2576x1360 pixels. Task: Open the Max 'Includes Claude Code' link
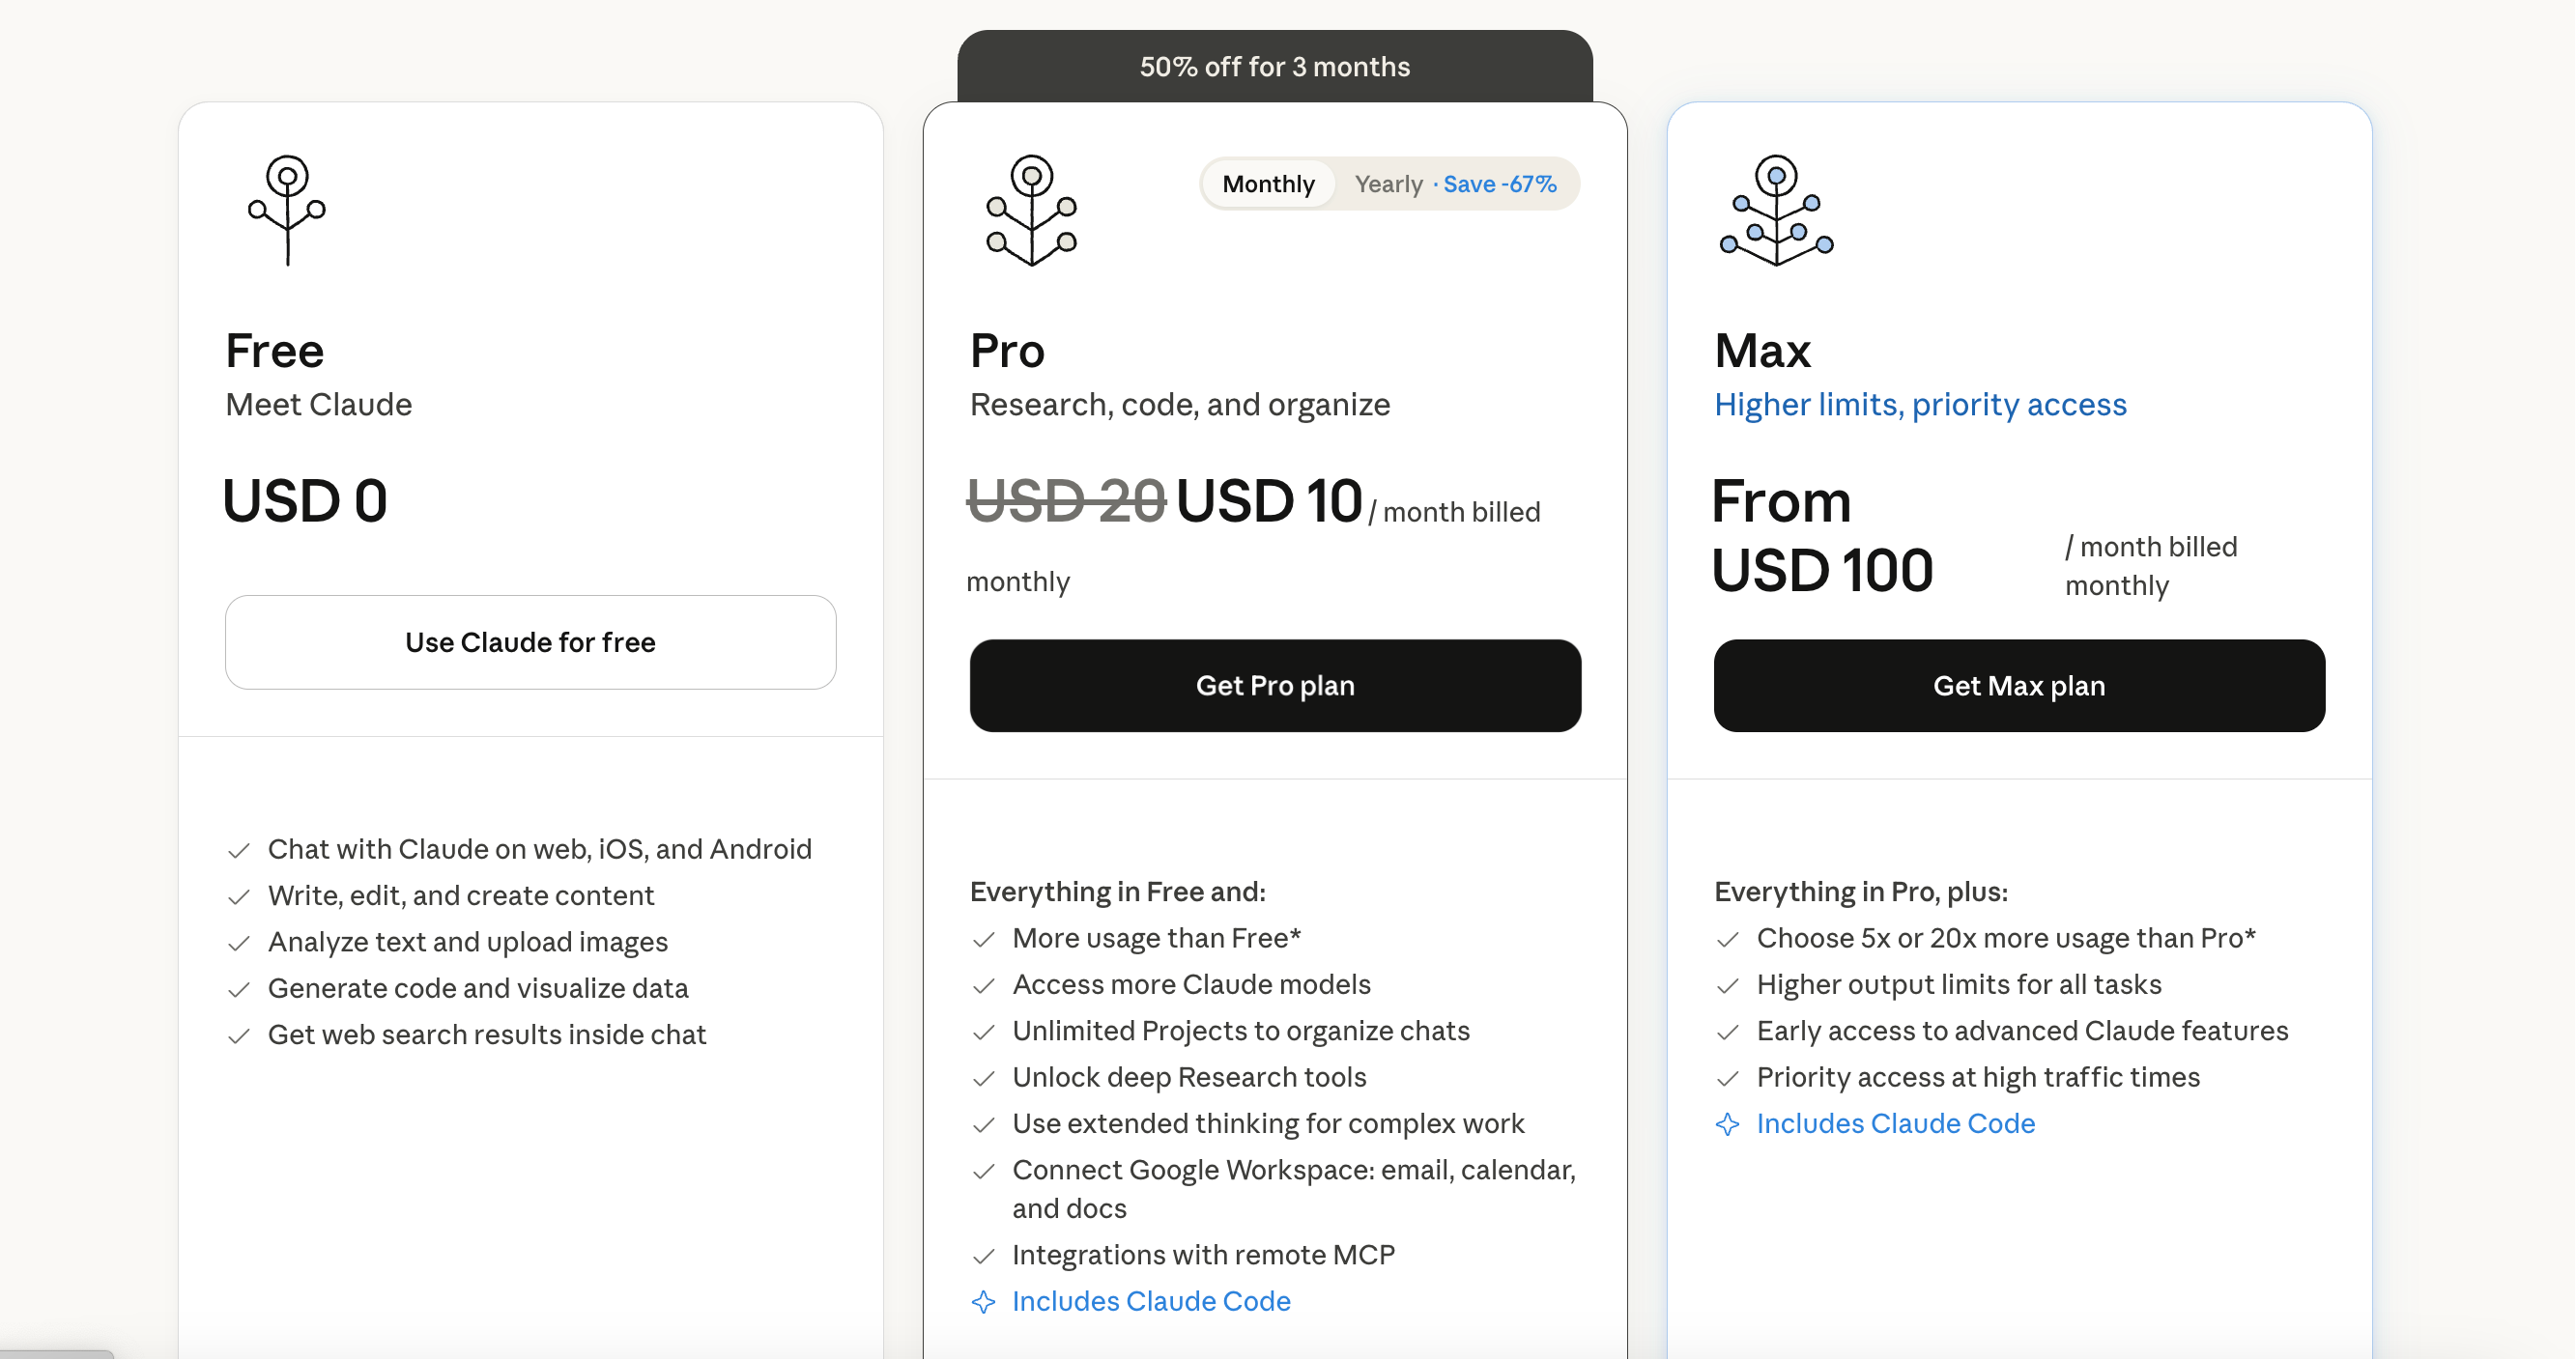pyautogui.click(x=1895, y=1124)
